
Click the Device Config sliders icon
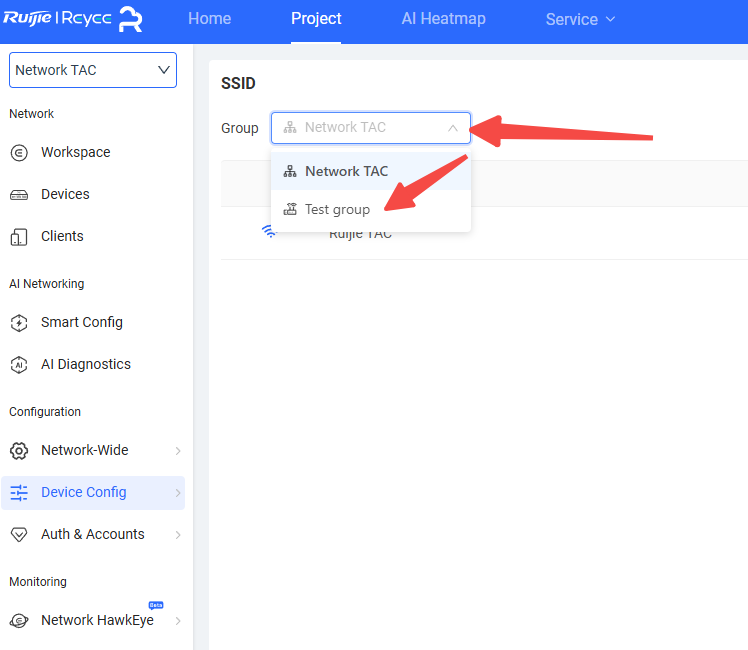pyautogui.click(x=19, y=493)
